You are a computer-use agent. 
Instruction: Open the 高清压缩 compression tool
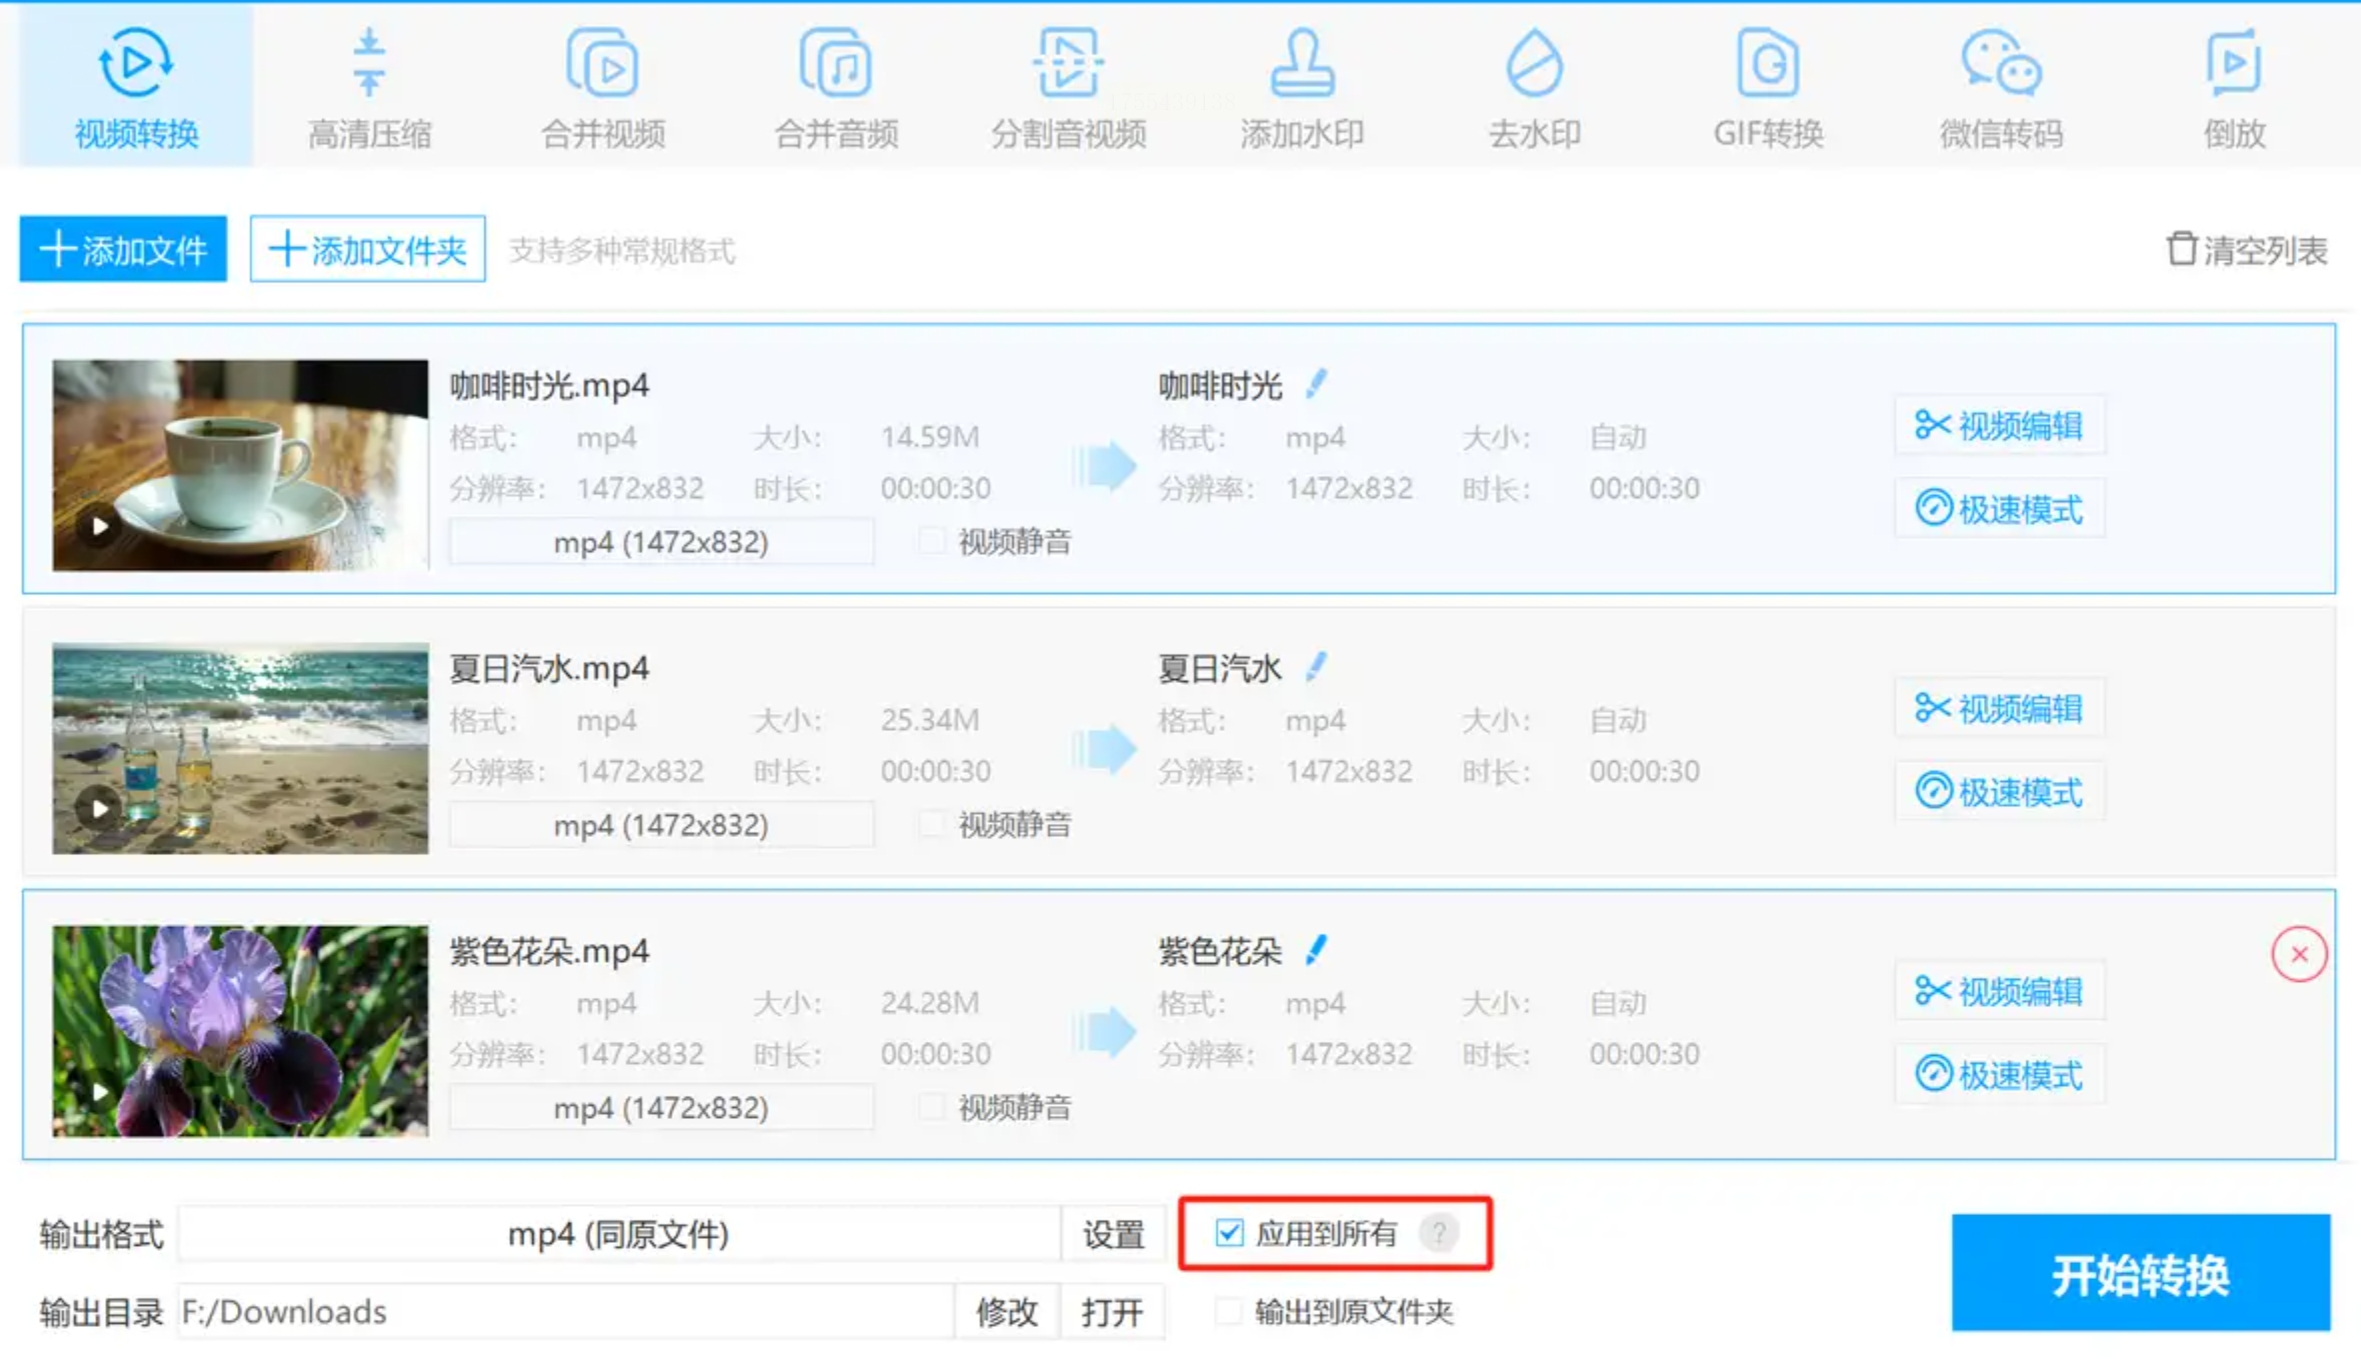(x=369, y=88)
